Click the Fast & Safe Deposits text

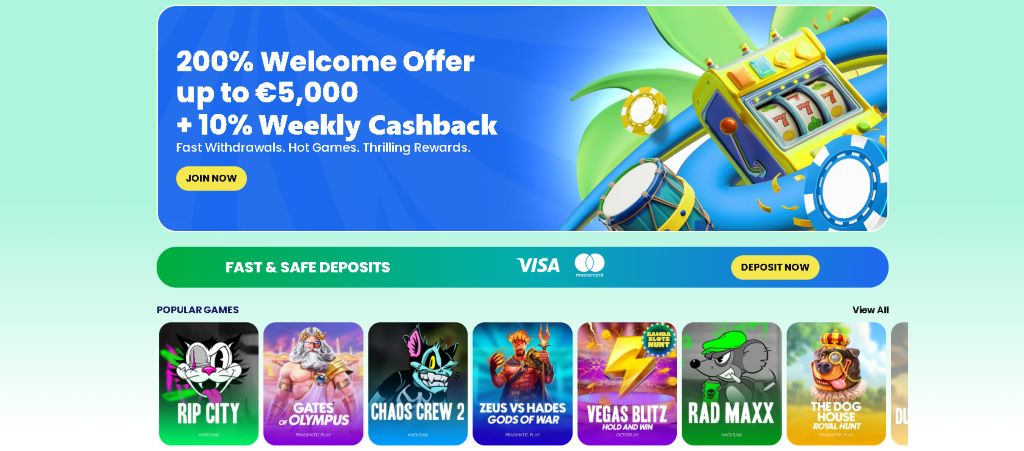(308, 267)
